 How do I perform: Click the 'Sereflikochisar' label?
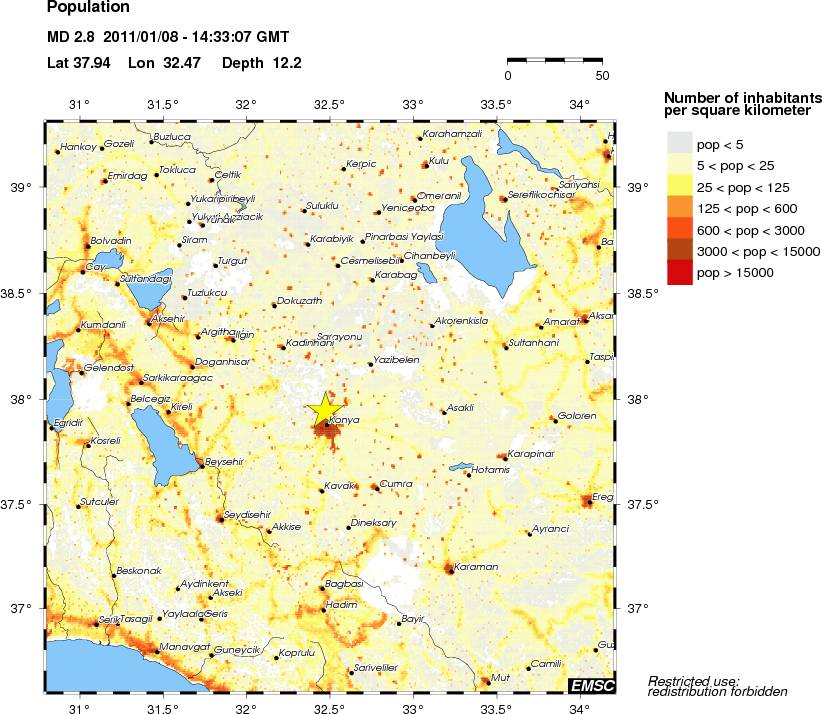click(542, 194)
